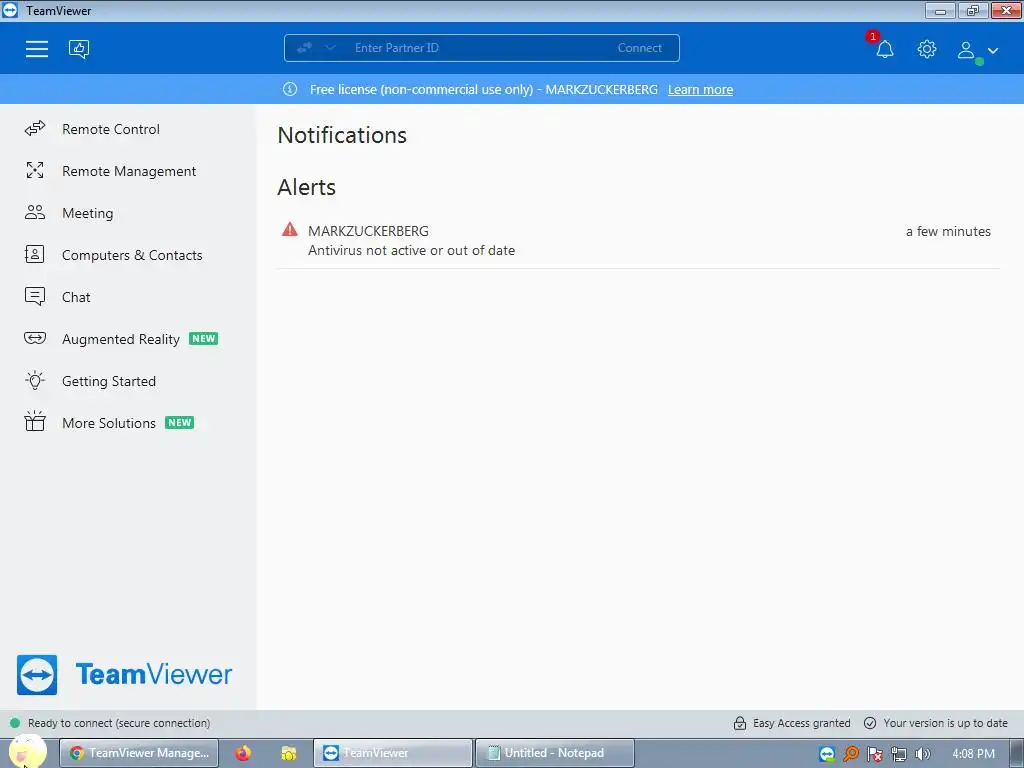Click 'Easy Access granted' text

pos(801,723)
